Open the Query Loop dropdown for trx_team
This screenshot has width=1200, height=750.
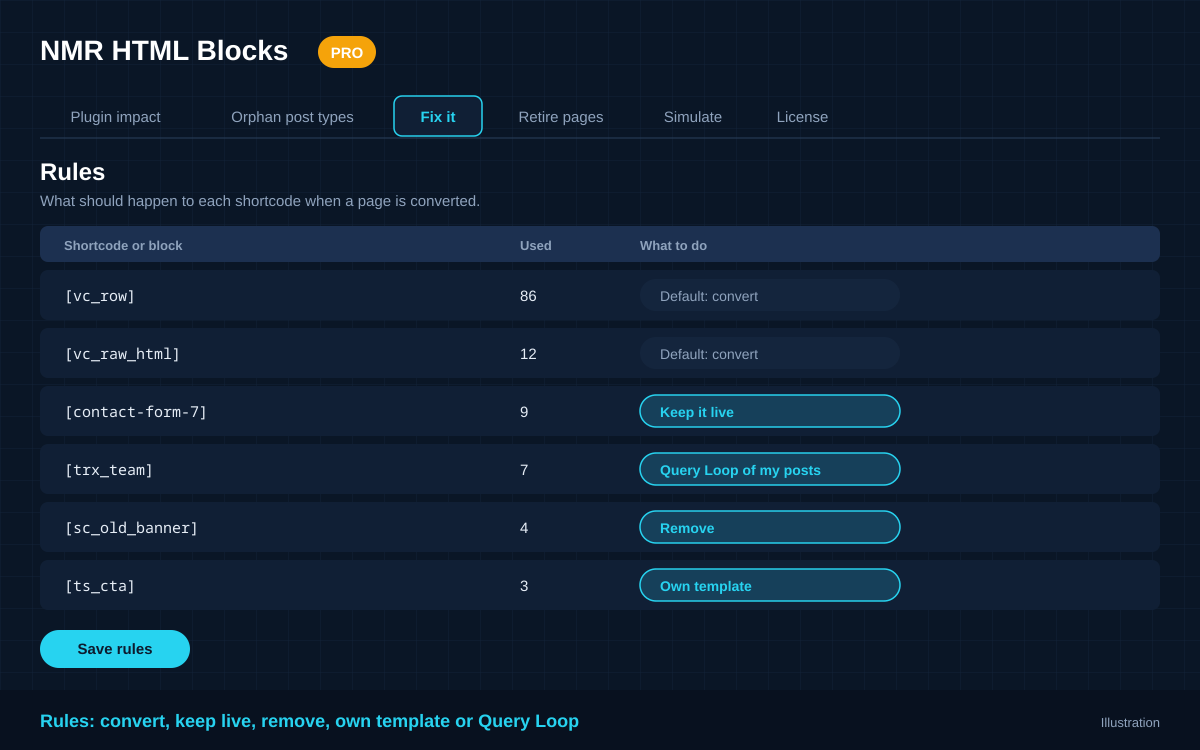[x=770, y=469]
